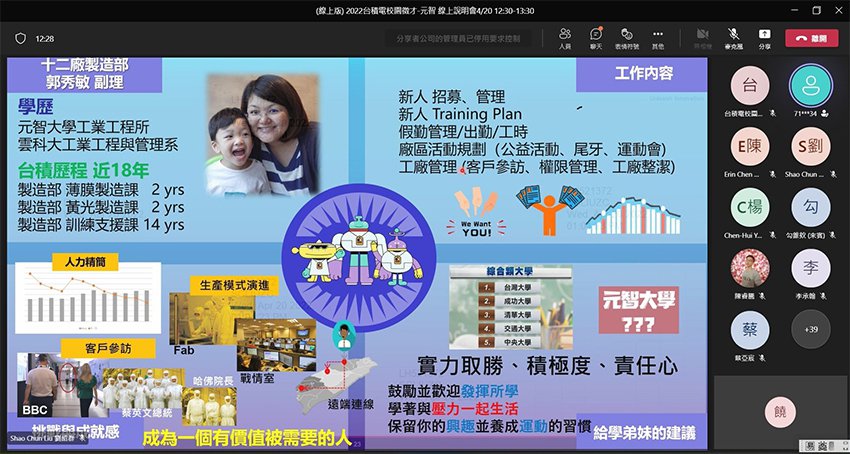Open the 表情符號 reactions menu
The width and height of the screenshot is (850, 454).
[627, 39]
